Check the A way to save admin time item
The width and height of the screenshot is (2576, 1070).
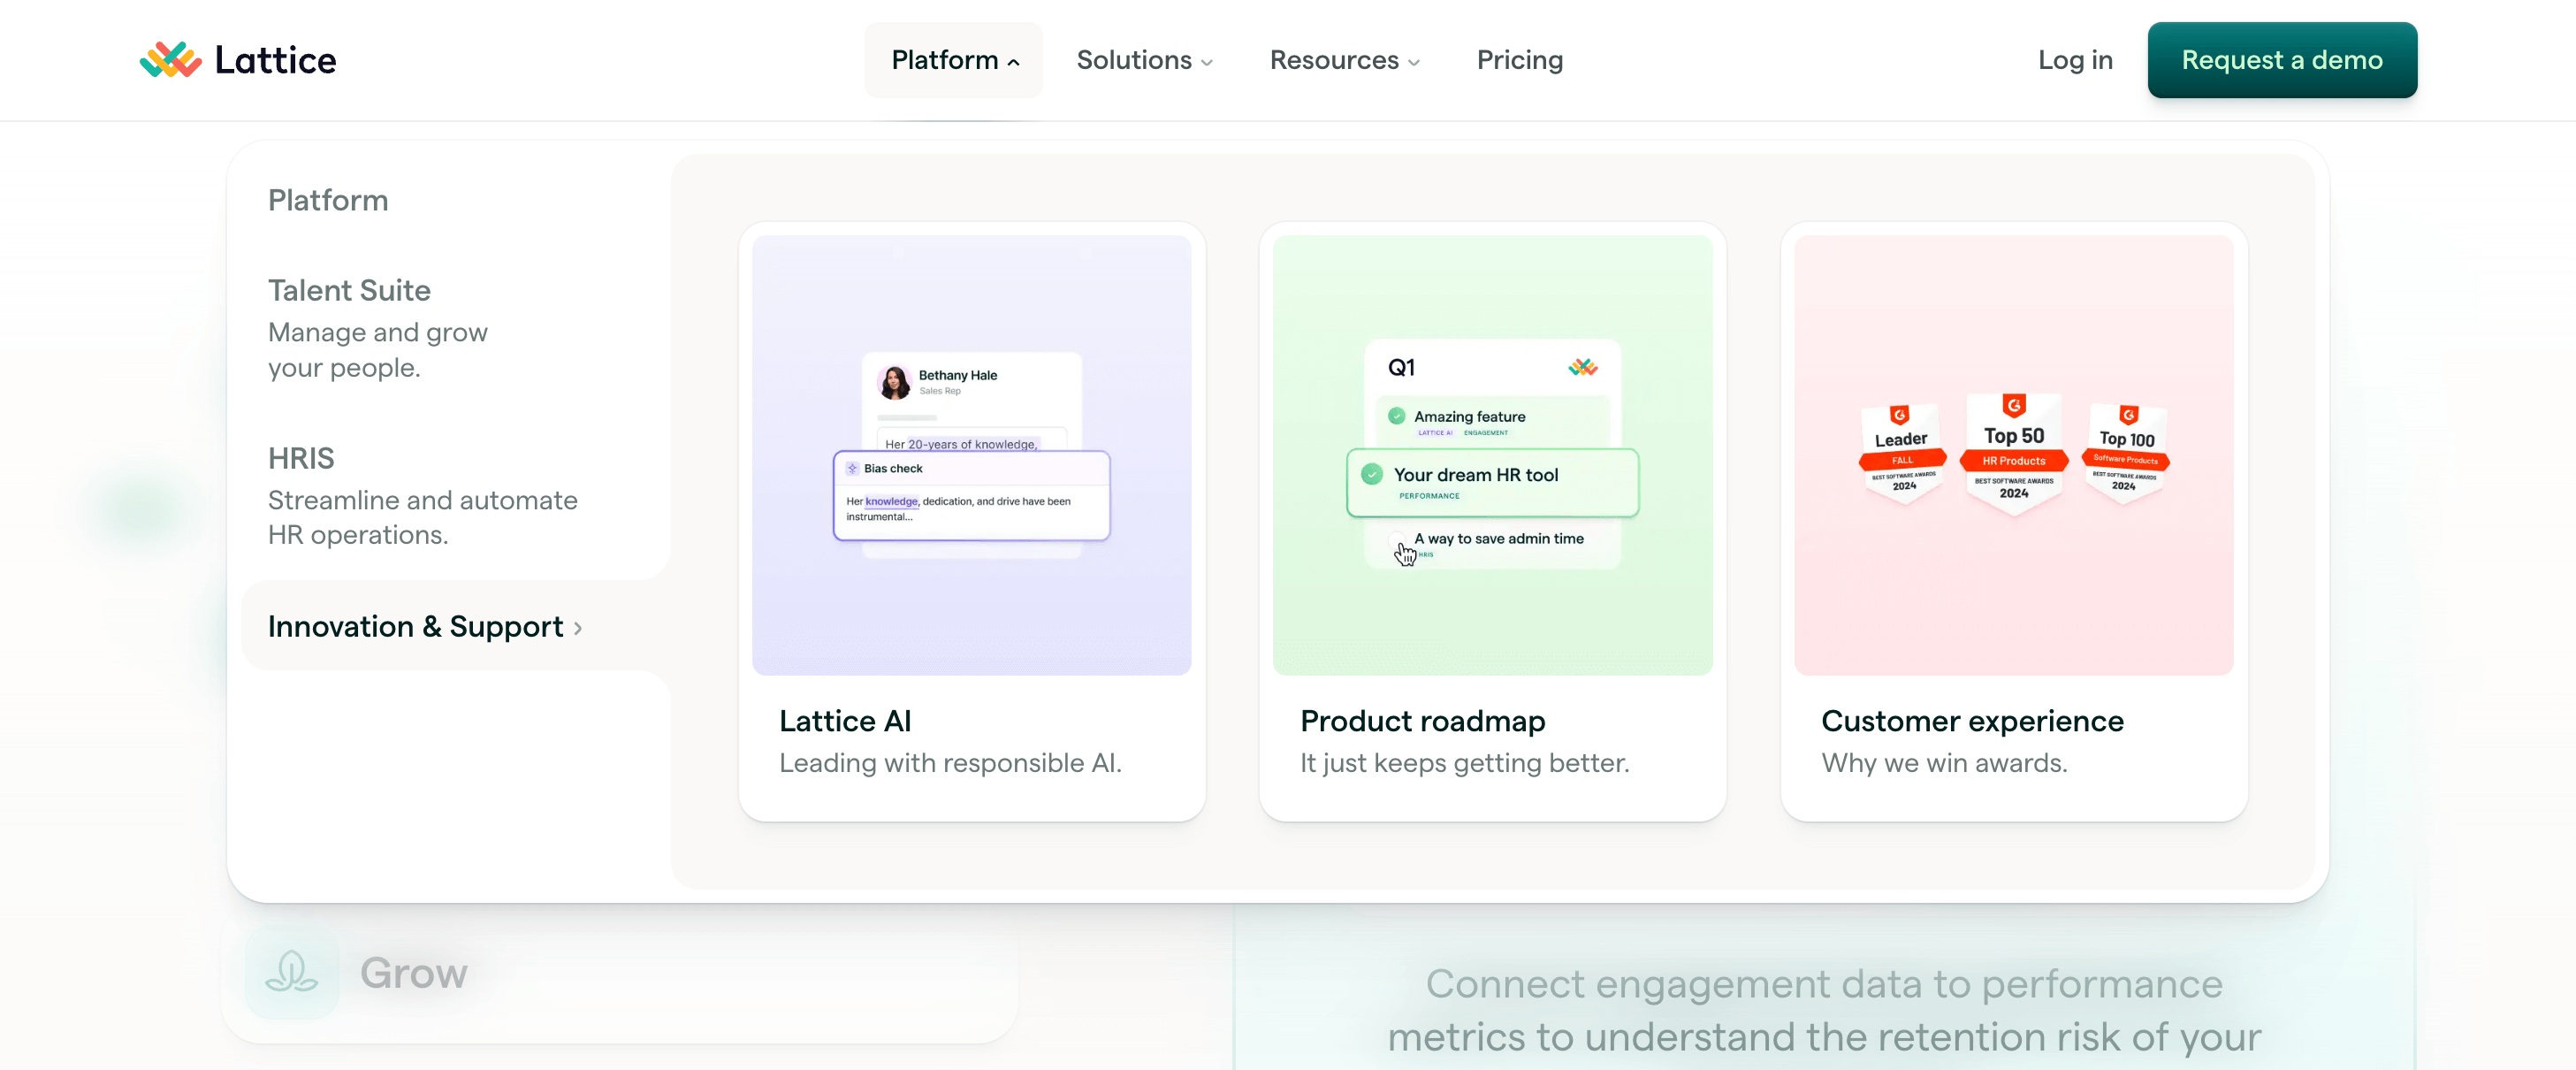click(1396, 541)
